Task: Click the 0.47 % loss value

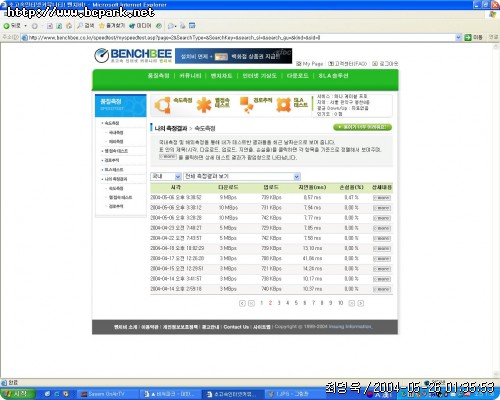Action: pos(351,197)
